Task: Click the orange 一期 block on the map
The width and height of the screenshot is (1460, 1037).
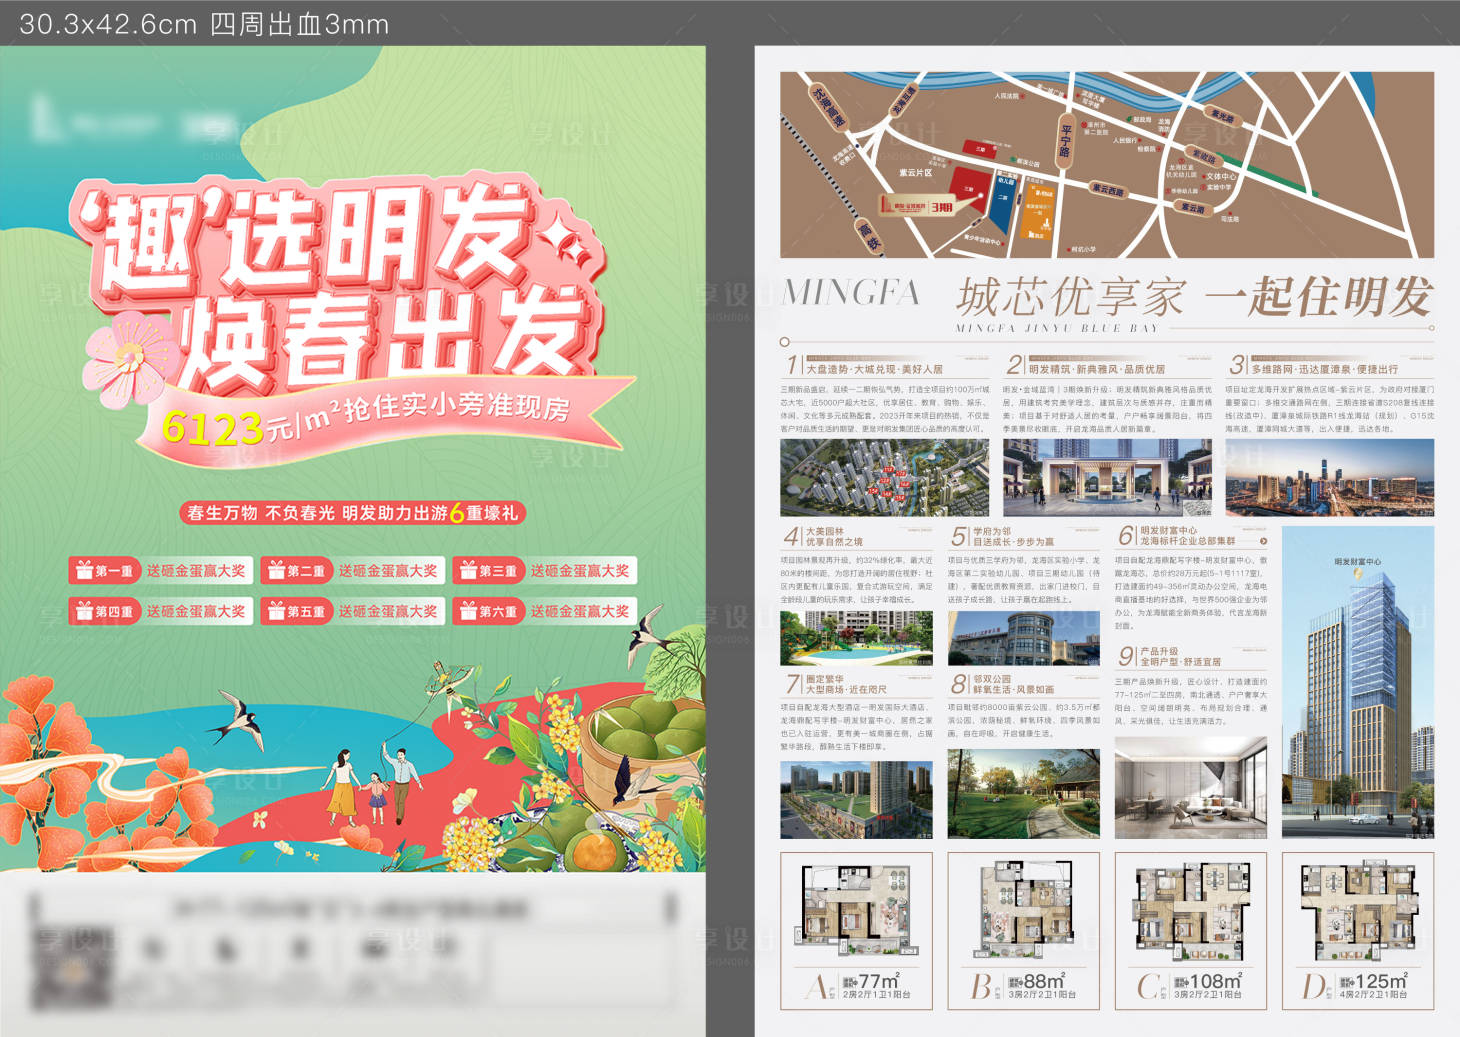Action: [1037, 212]
